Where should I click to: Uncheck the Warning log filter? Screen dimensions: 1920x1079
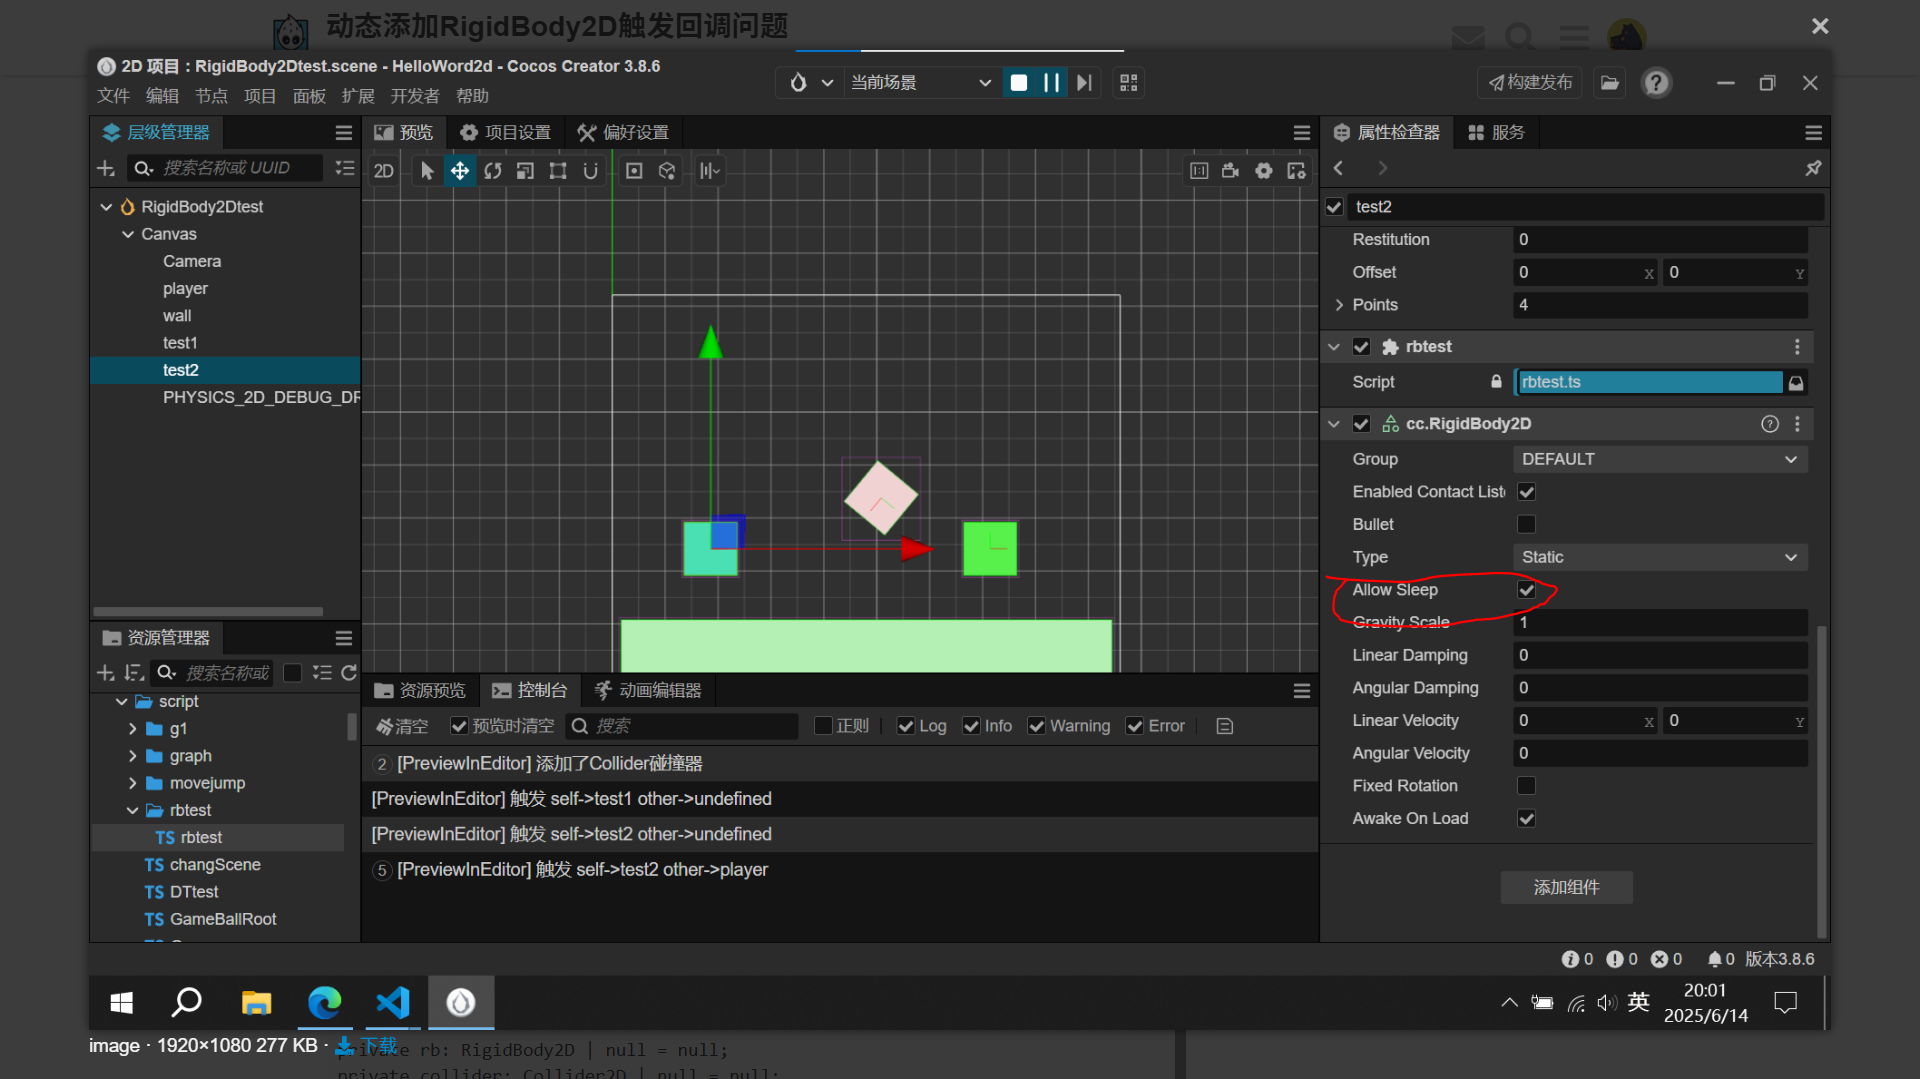click(x=1037, y=726)
